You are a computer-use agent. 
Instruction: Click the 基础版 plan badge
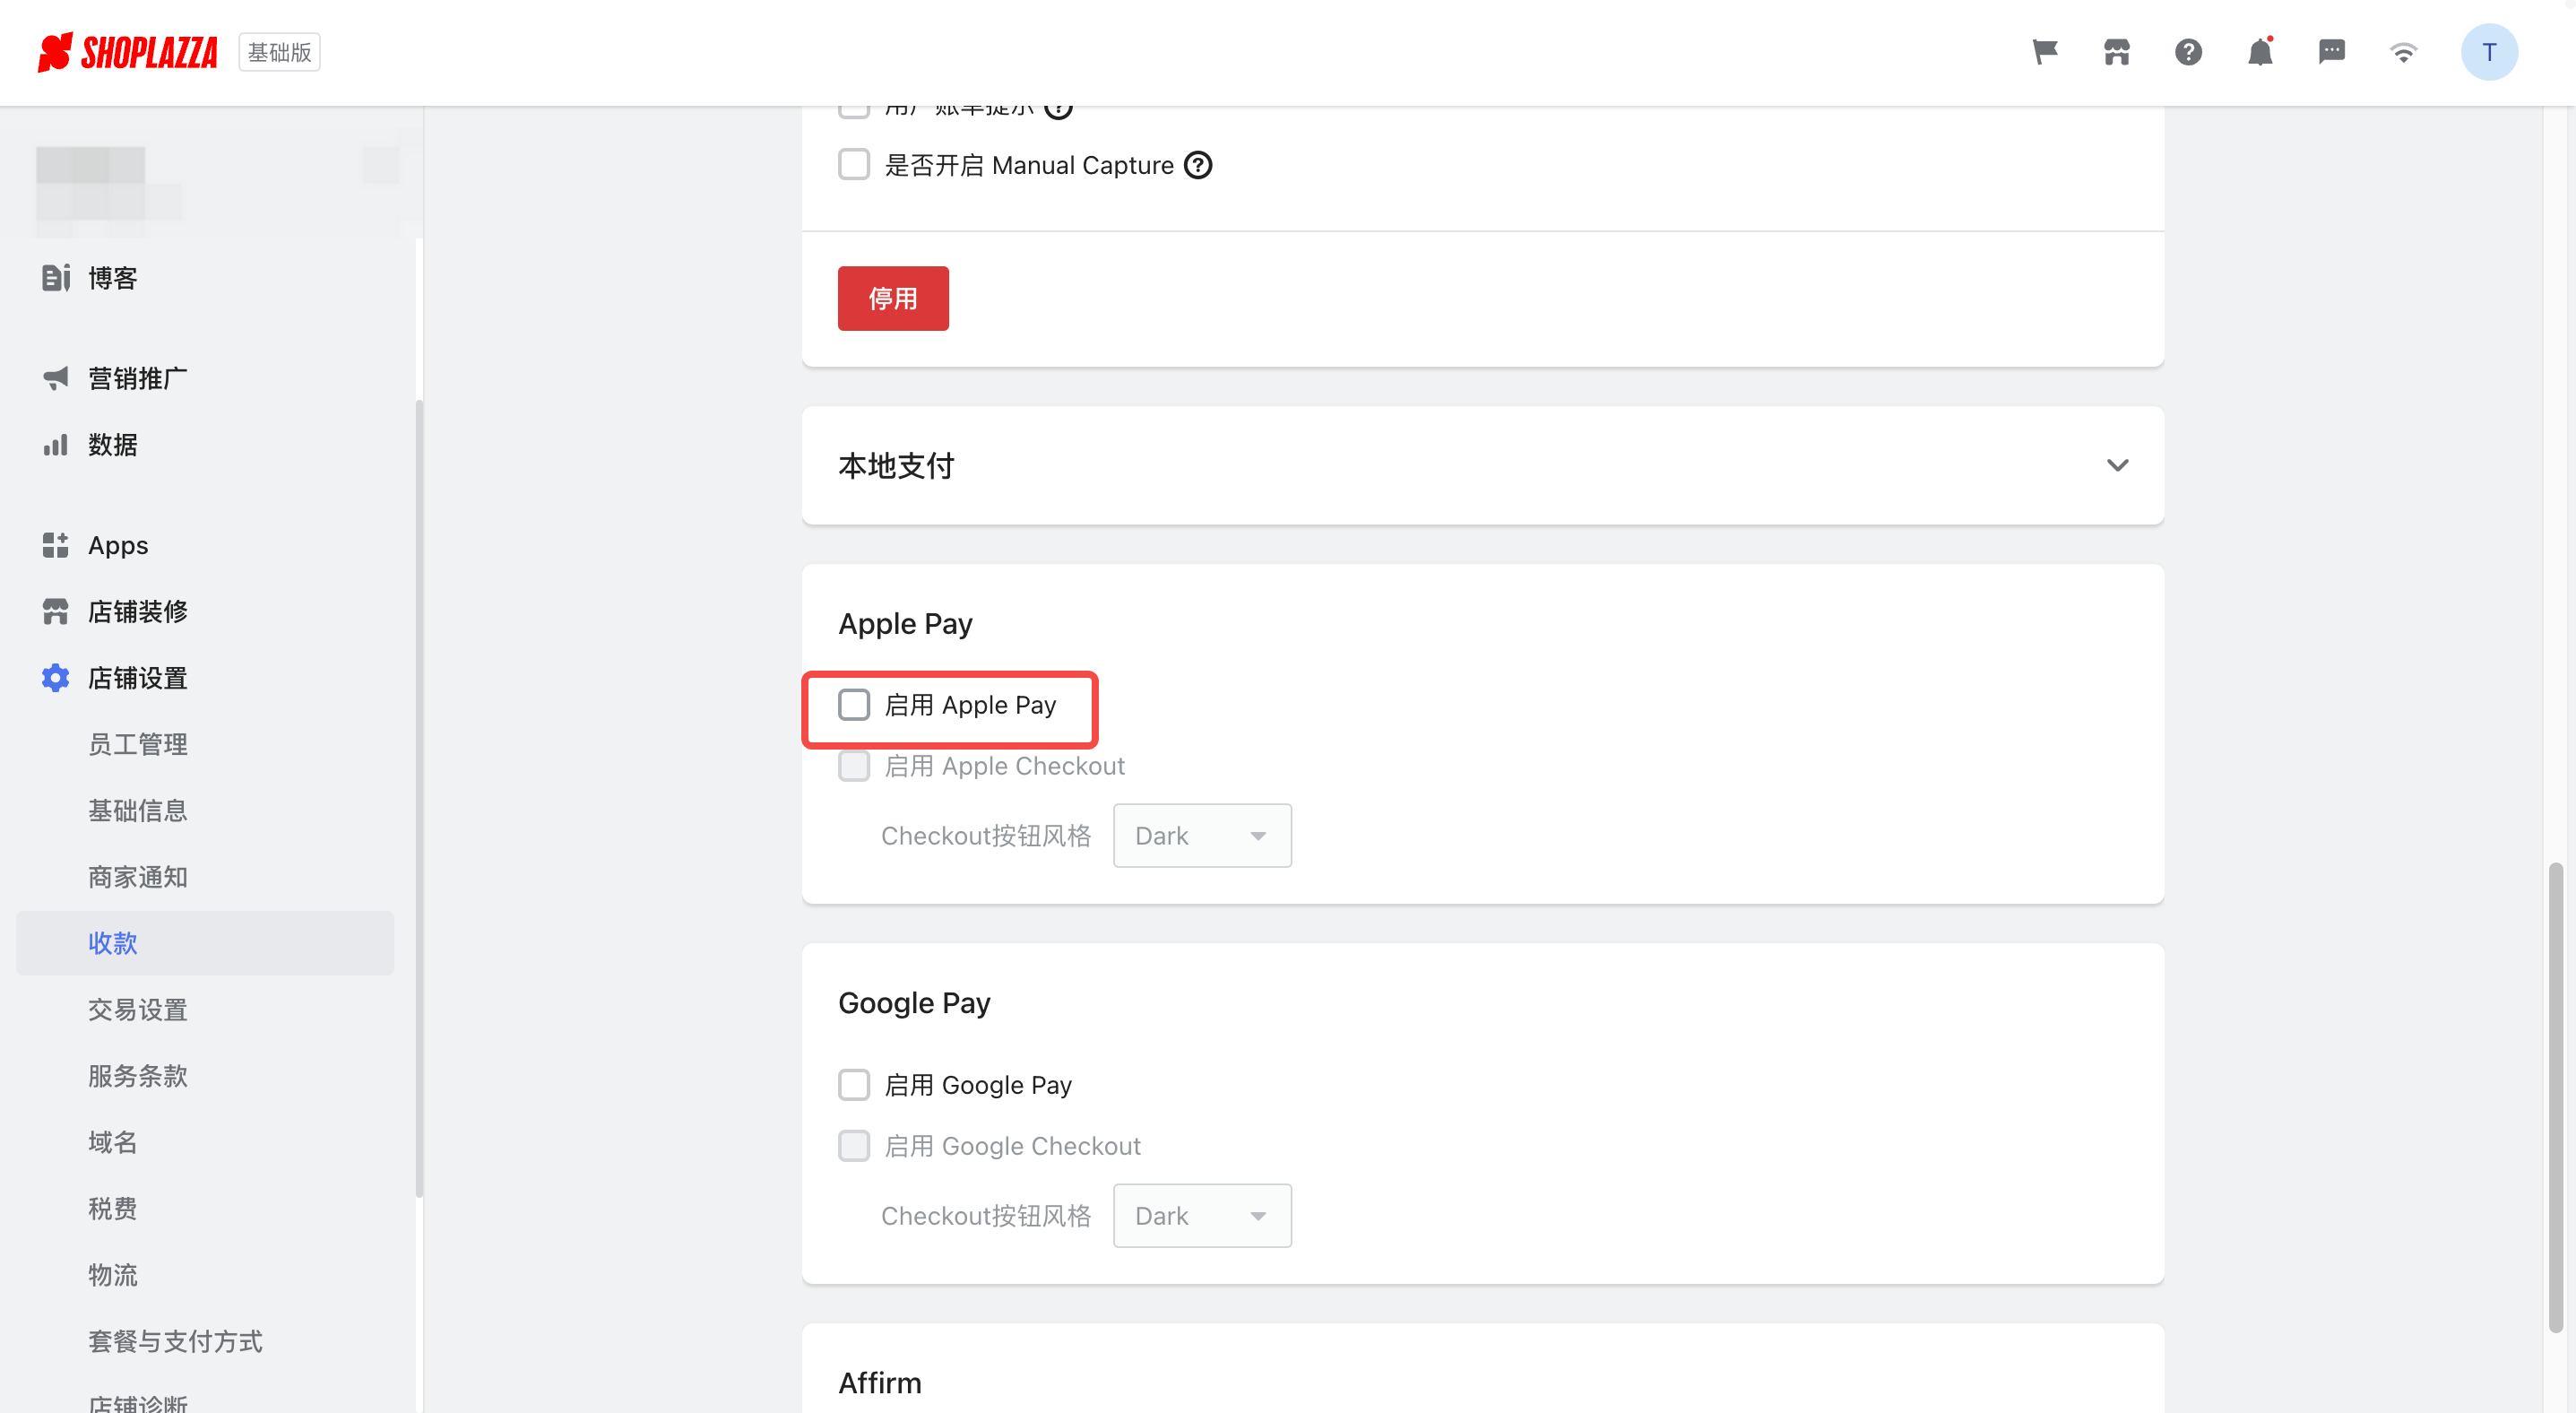279,52
